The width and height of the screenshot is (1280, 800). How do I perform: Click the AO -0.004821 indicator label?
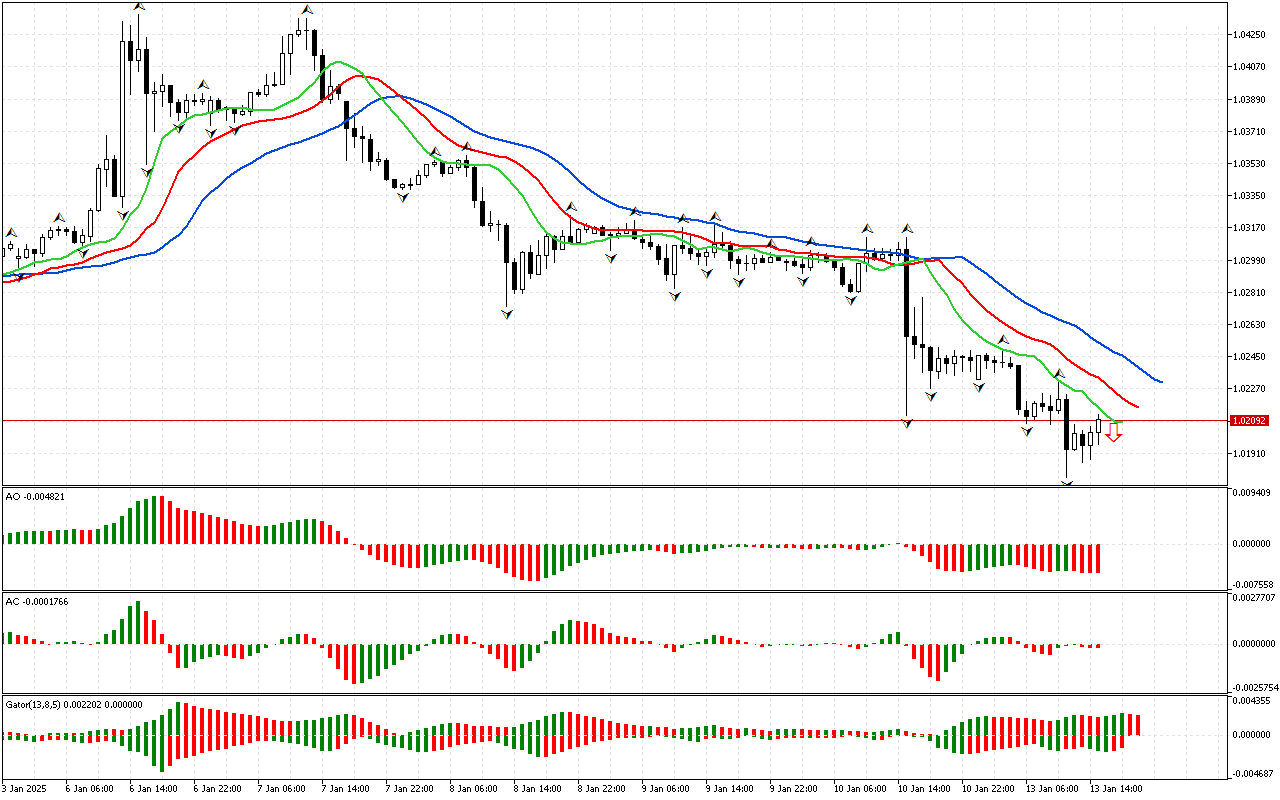click(x=35, y=496)
